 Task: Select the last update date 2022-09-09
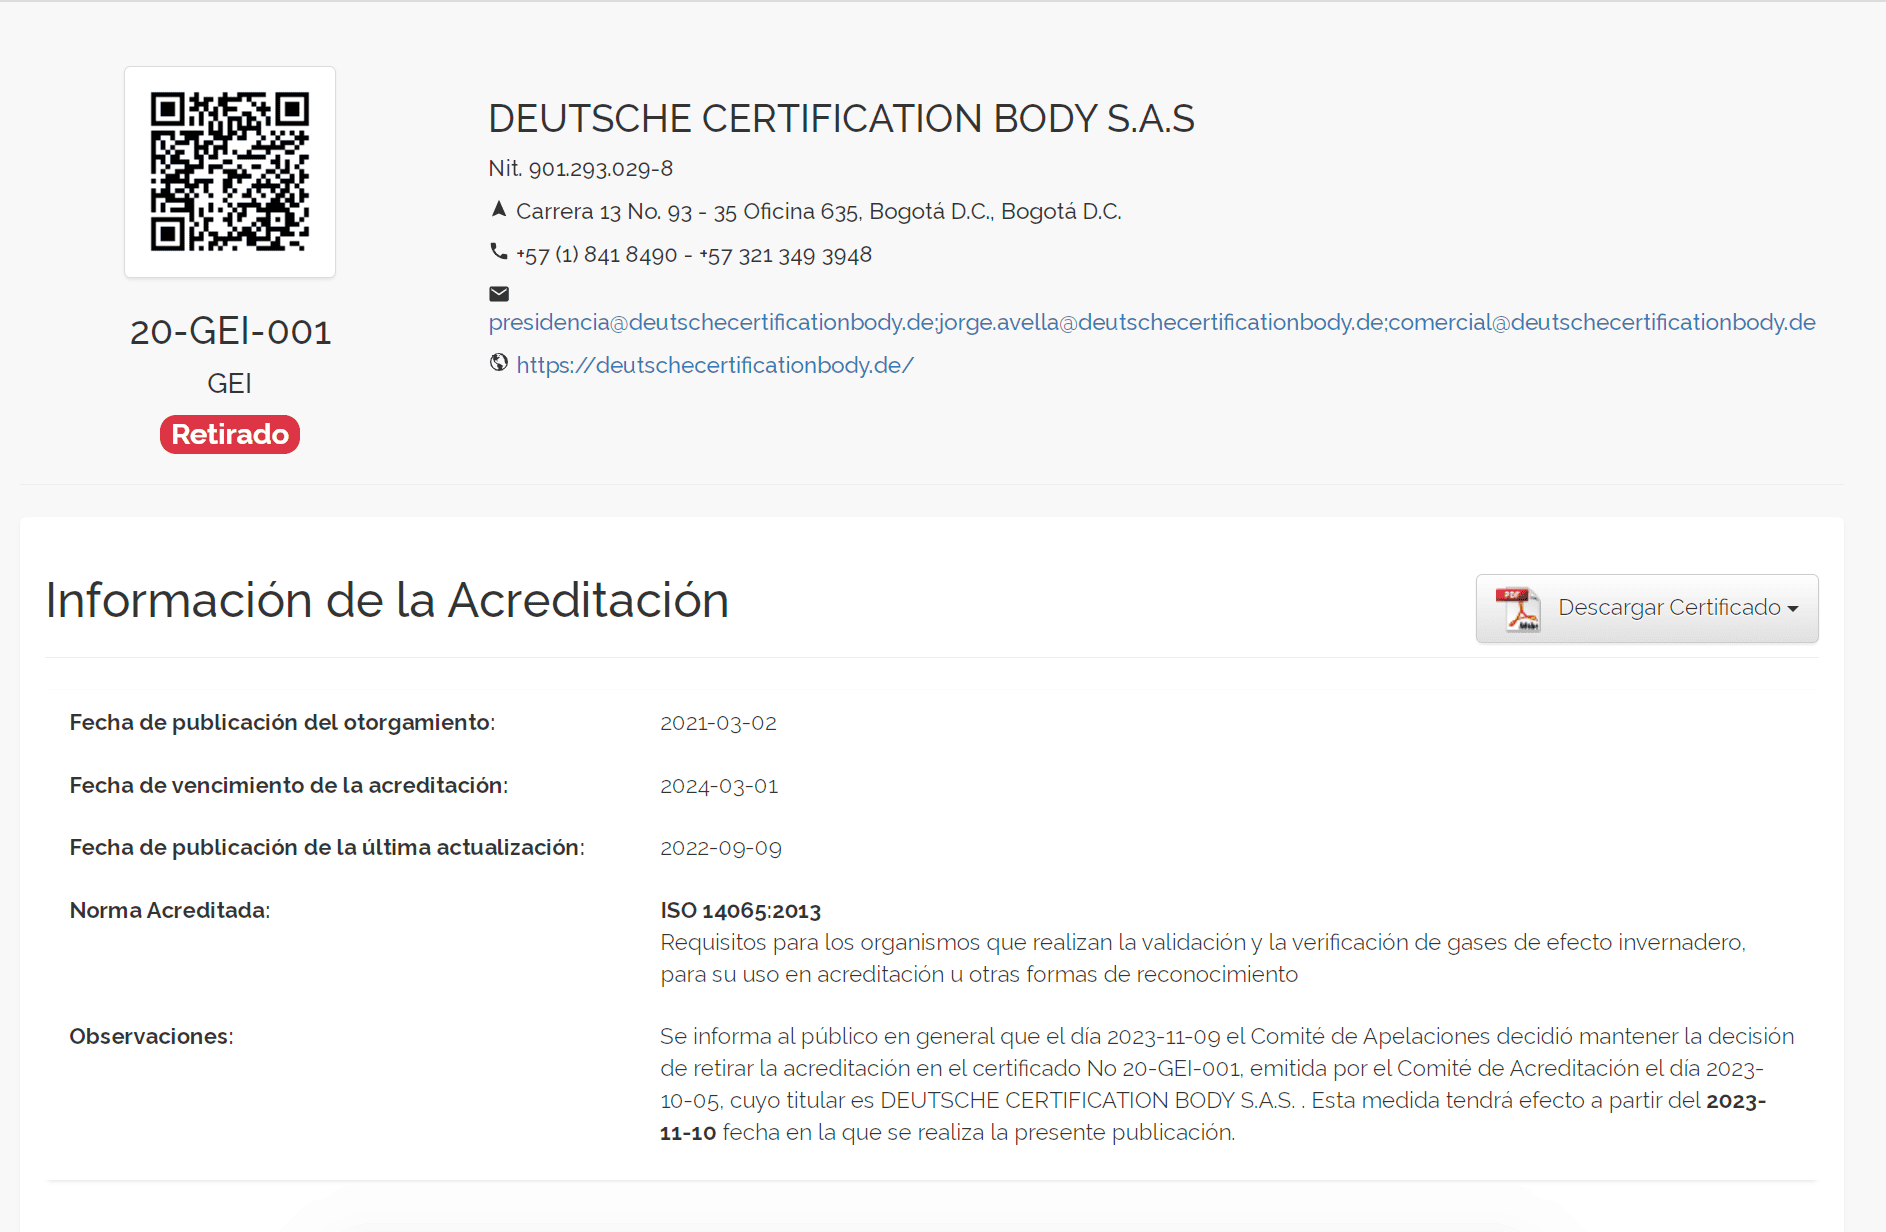(x=721, y=848)
